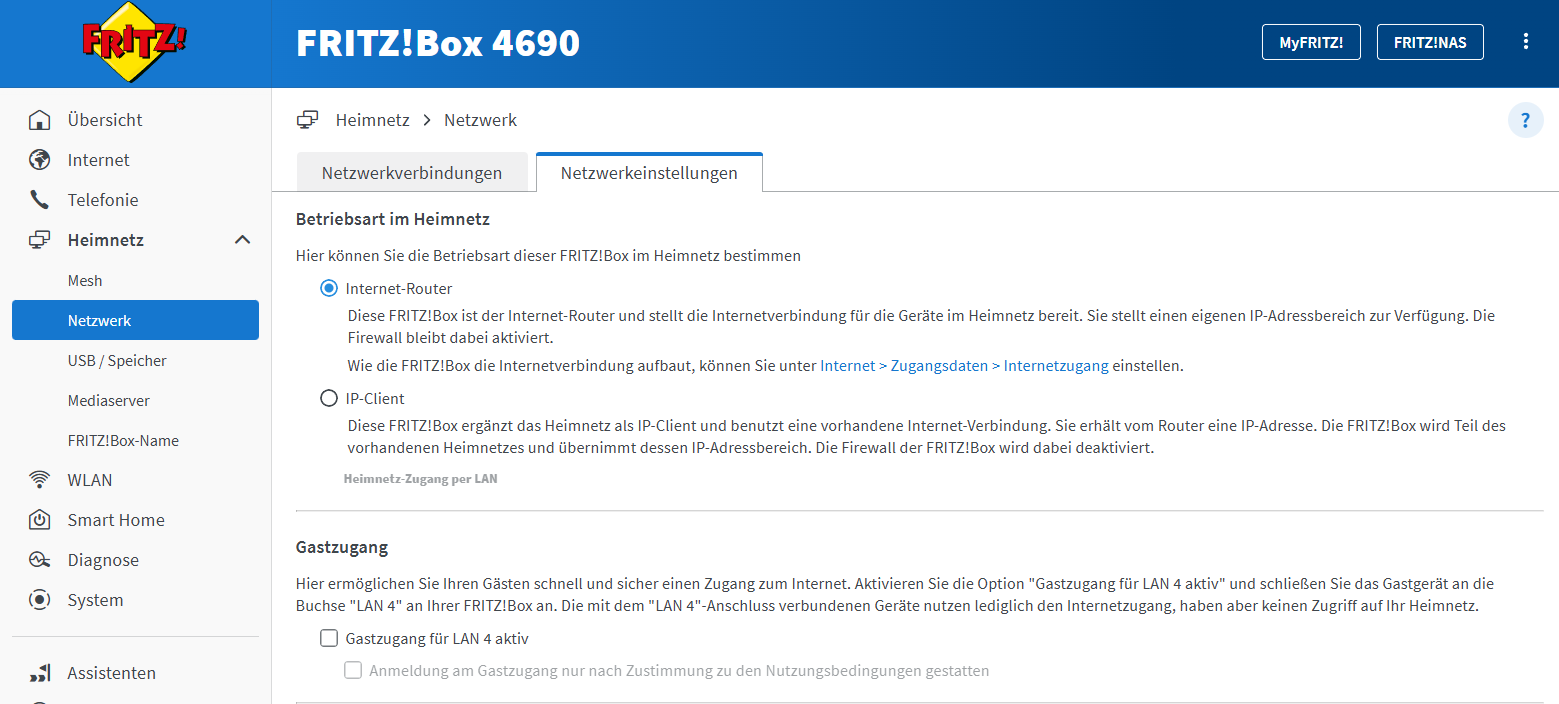Click the FRITZ!Box 4690 title
1559x704 pixels.
(438, 43)
